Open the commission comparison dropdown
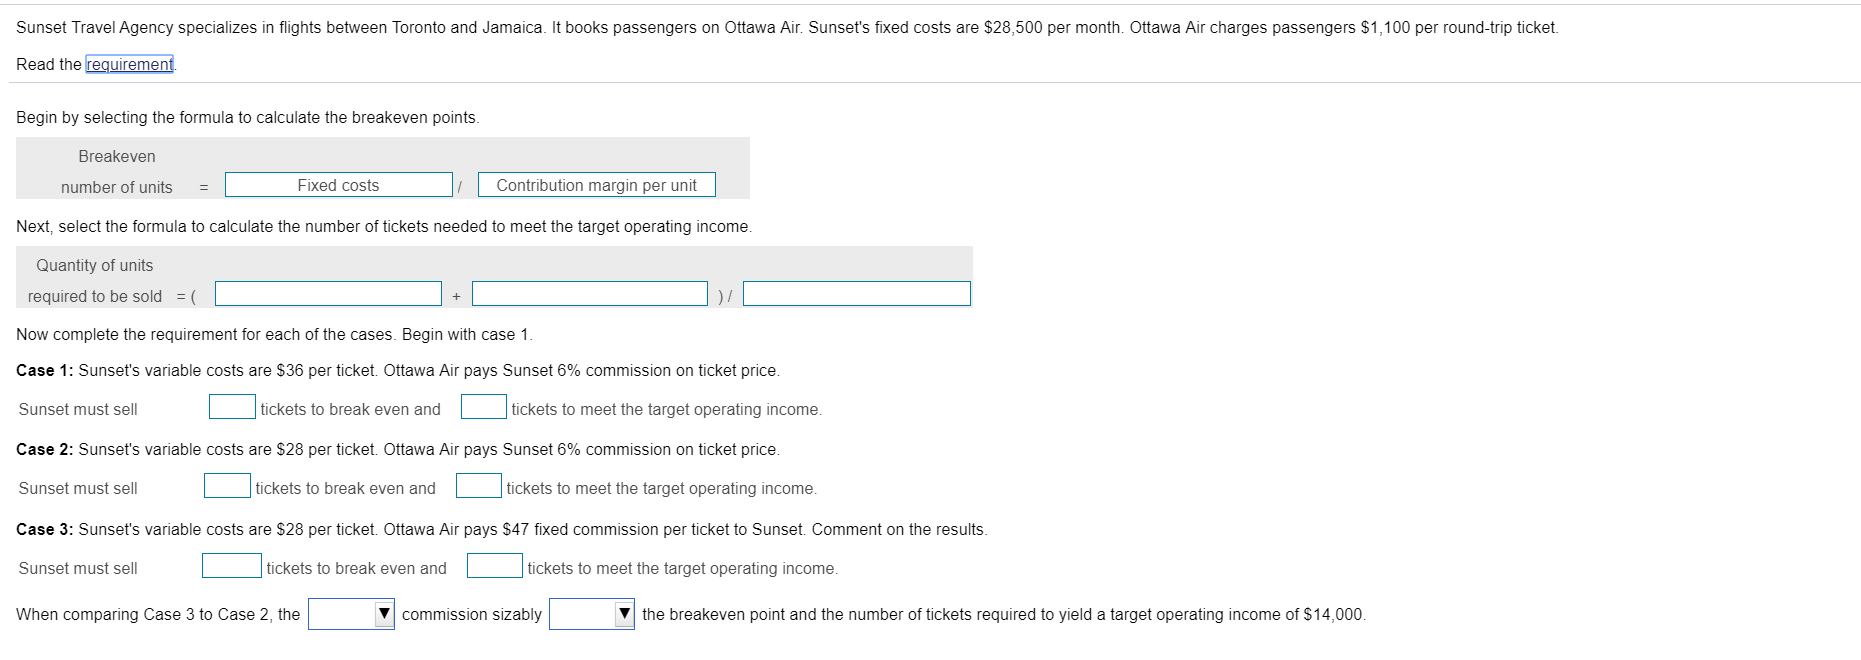 tap(349, 613)
